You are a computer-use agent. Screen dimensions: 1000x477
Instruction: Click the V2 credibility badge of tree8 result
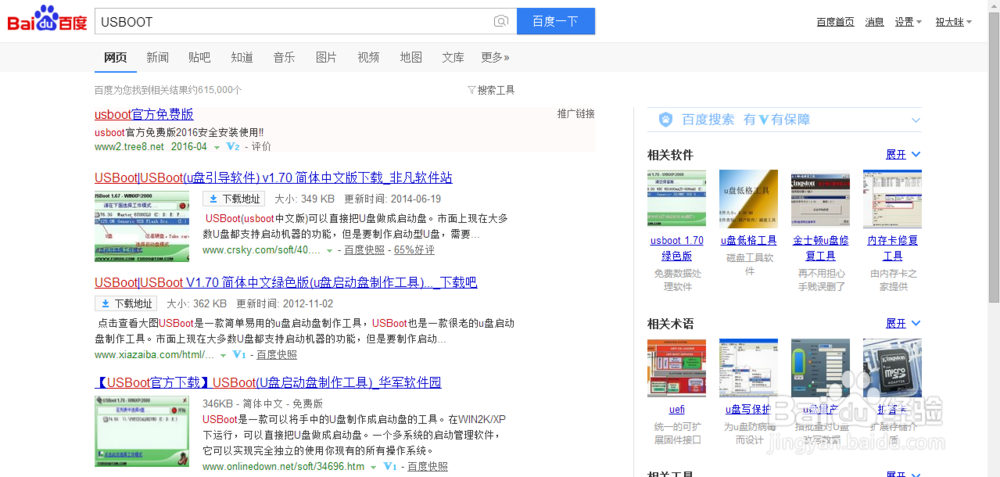tap(233, 147)
